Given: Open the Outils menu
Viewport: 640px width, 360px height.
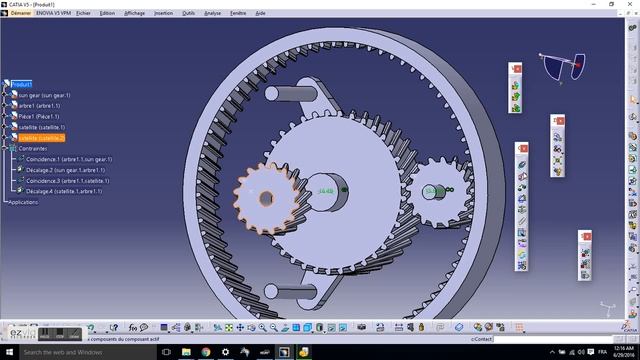Looking at the screenshot, I should pos(189,13).
